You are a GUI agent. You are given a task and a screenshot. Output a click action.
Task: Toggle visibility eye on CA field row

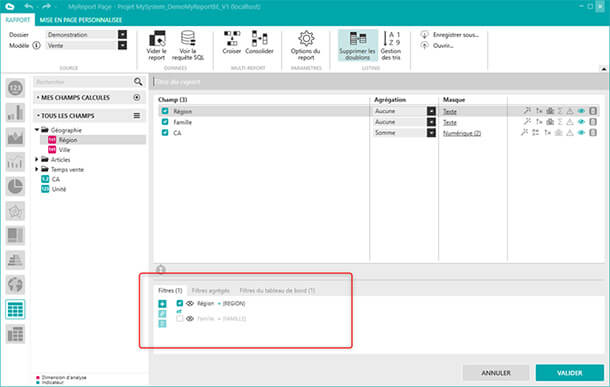coord(581,133)
